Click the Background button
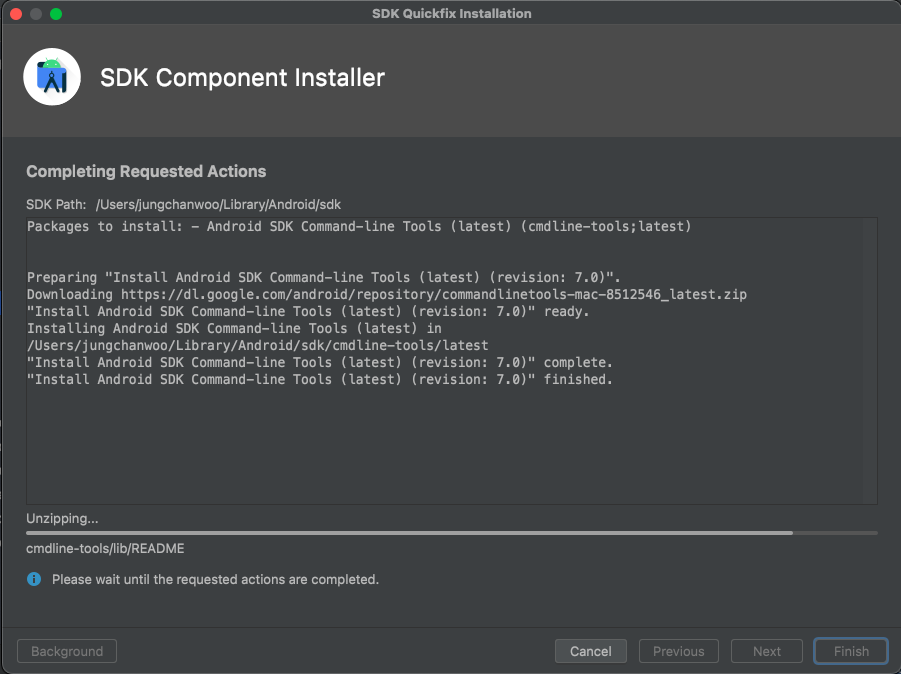 point(67,651)
